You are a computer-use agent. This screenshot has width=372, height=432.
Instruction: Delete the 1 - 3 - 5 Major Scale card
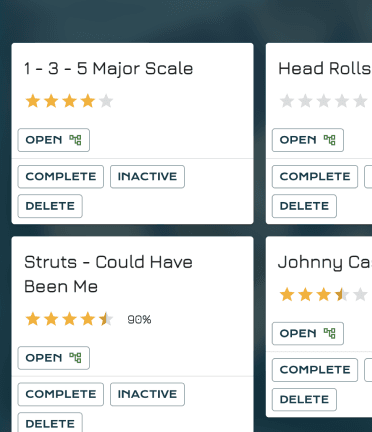point(50,206)
